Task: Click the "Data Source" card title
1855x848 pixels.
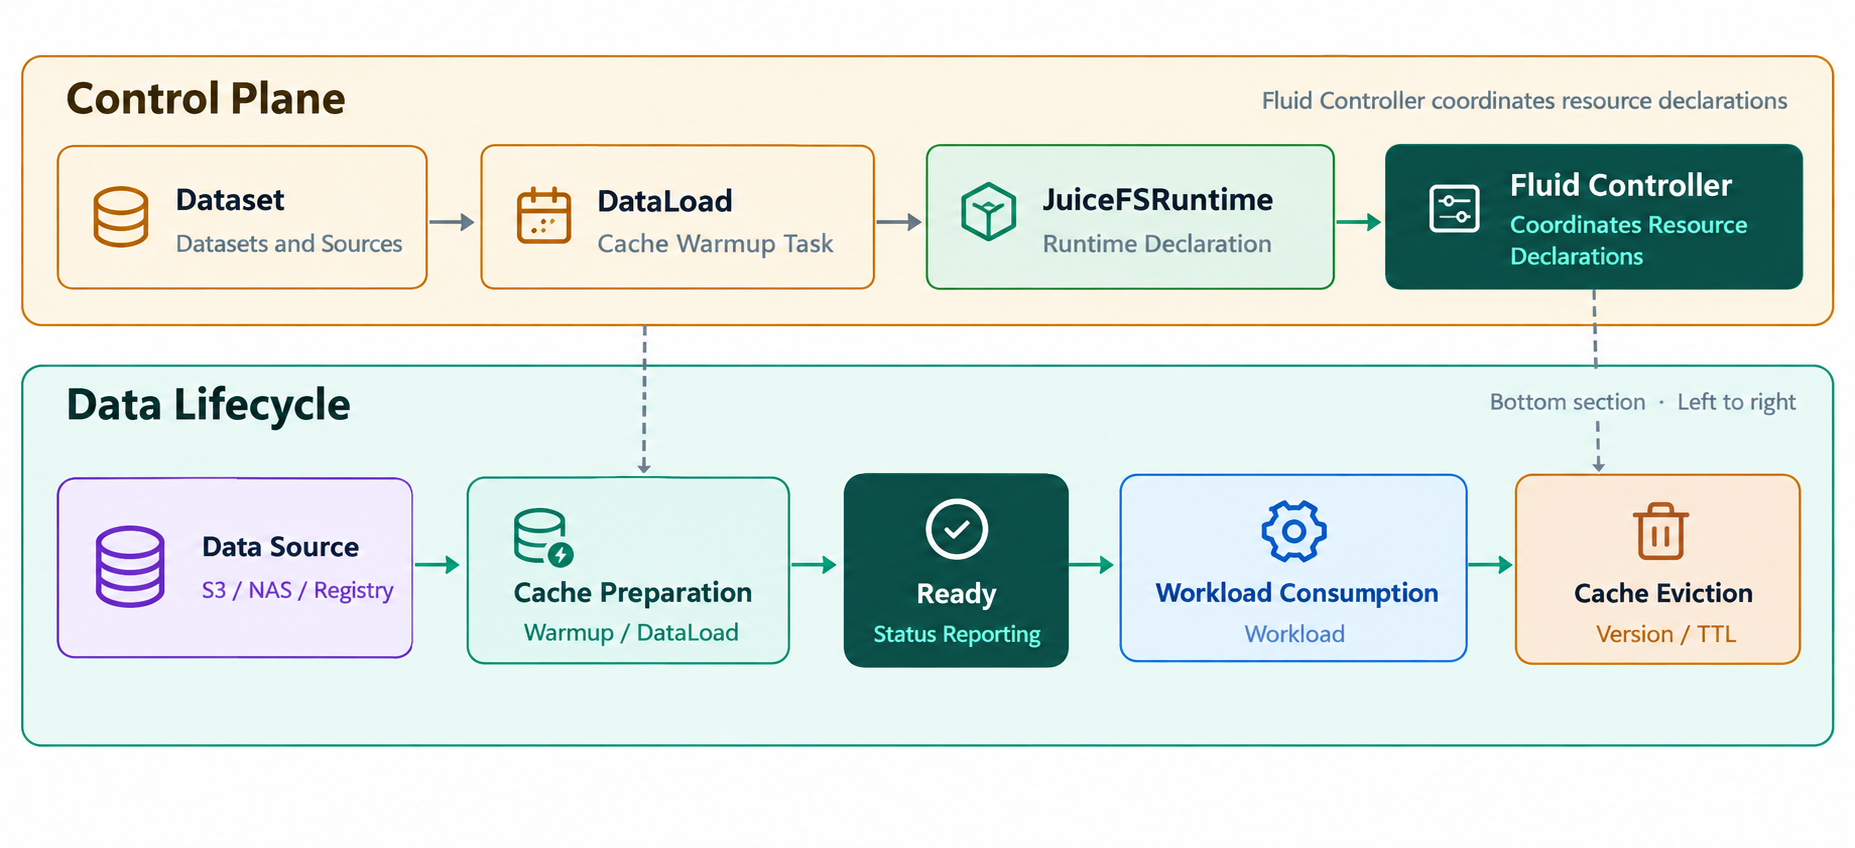Action: click(x=280, y=547)
